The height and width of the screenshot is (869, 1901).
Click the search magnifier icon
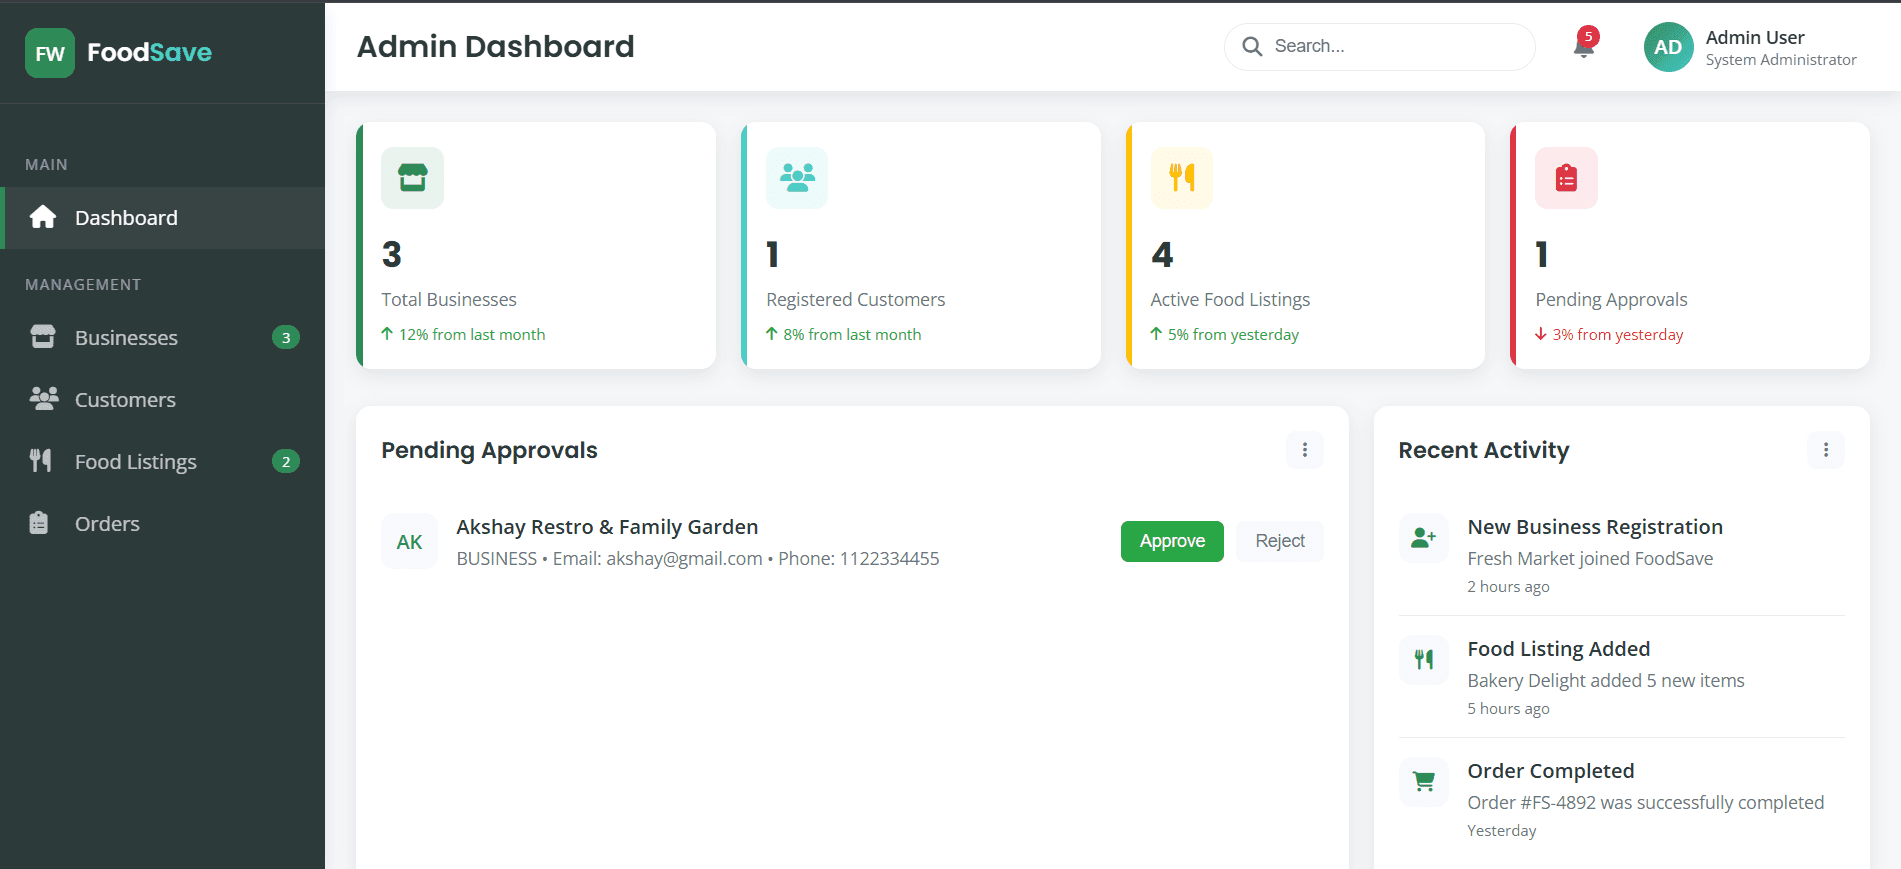tap(1252, 46)
